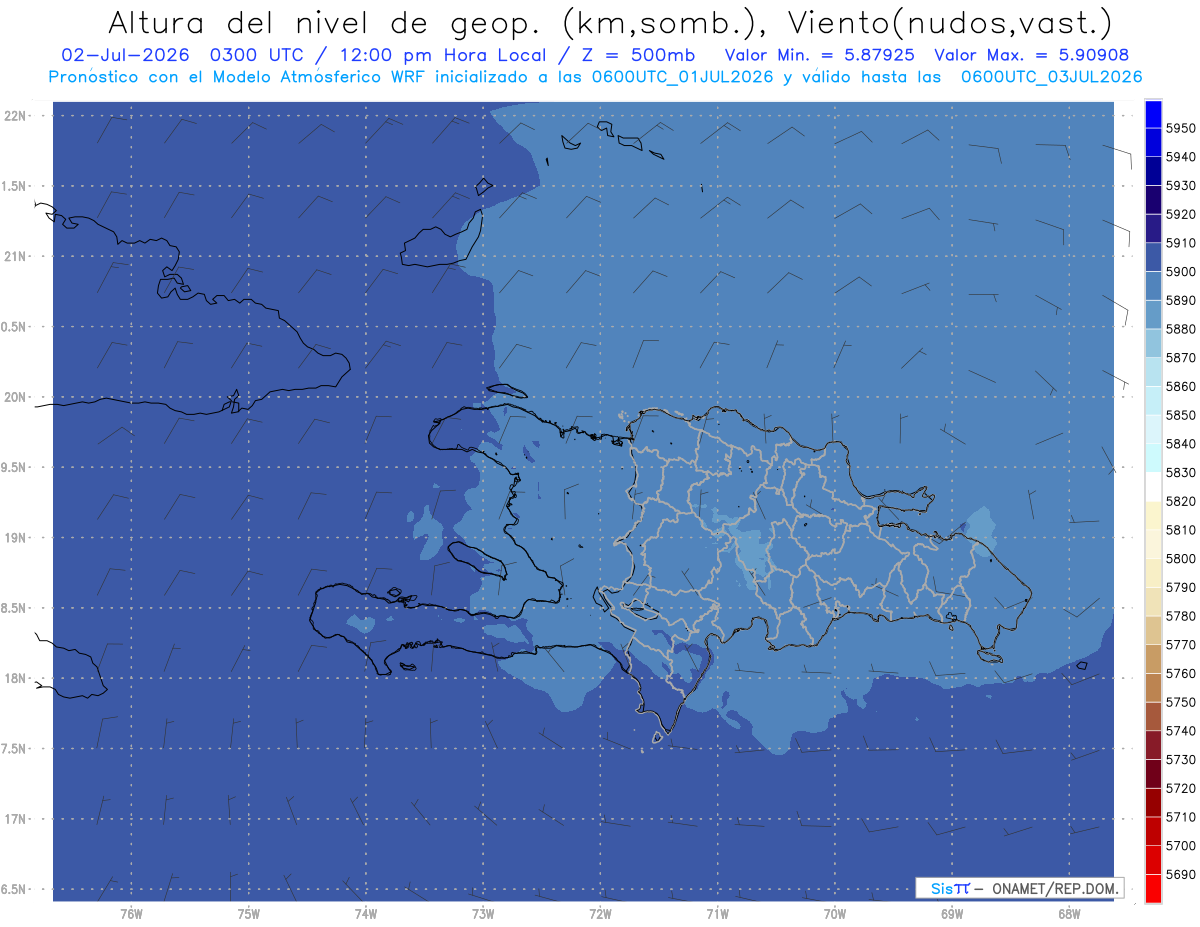Click the '5950' colorbar value
This screenshot has height=927, width=1200.
pyautogui.click(x=1181, y=128)
